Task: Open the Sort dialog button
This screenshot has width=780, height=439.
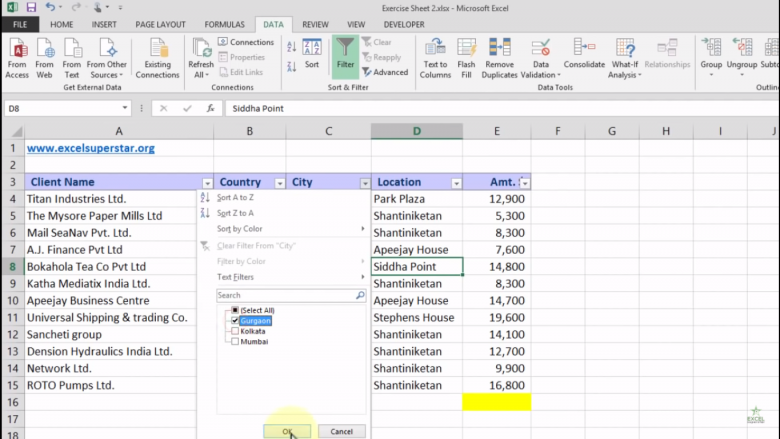Action: 312,54
